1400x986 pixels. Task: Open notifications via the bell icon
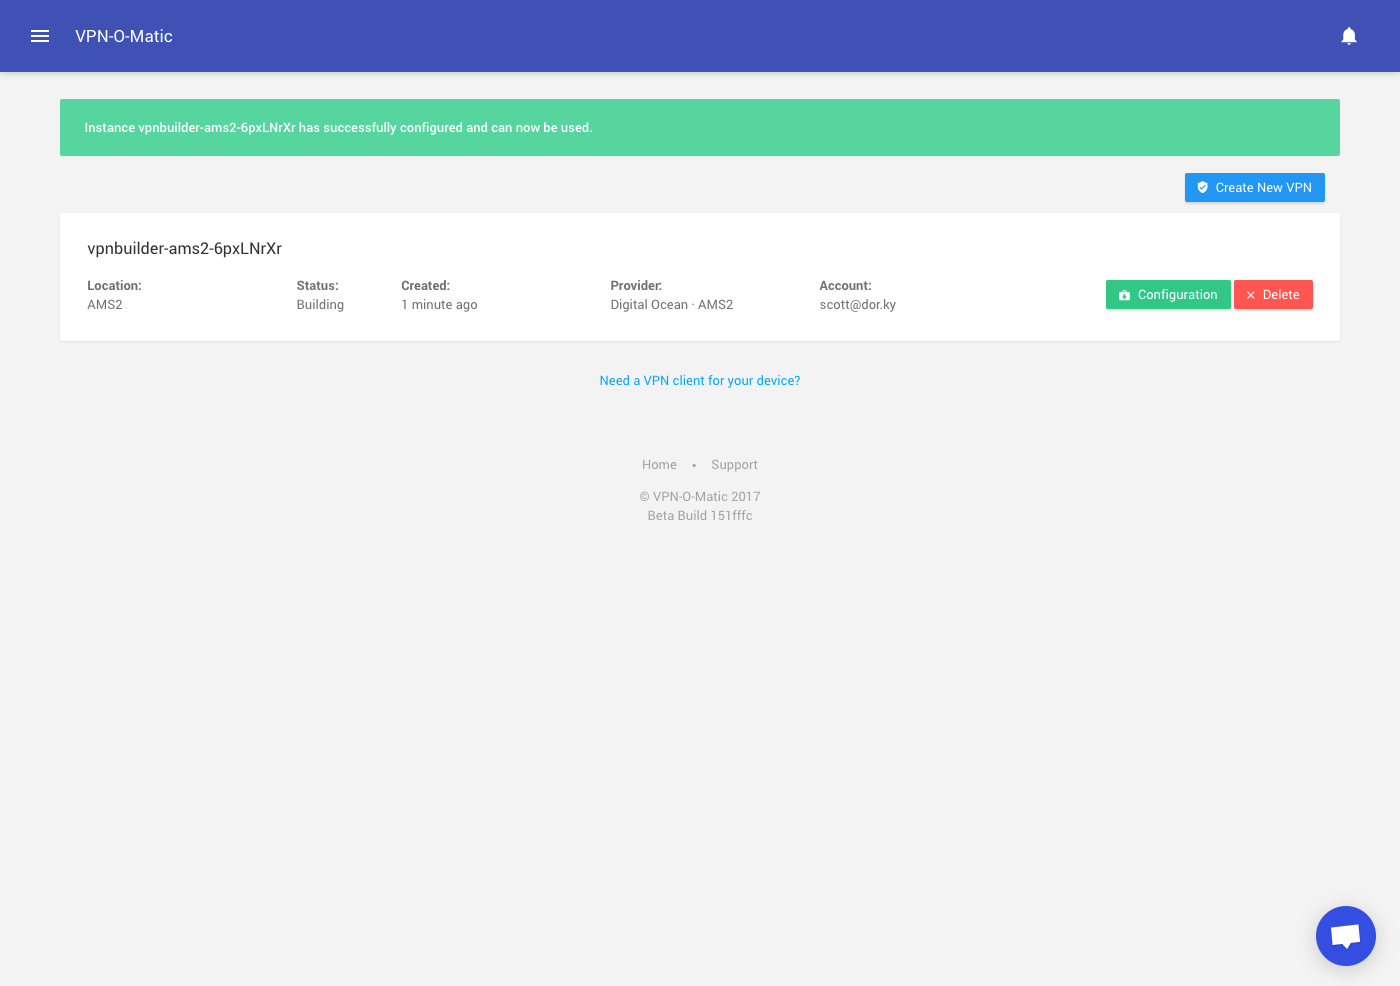point(1349,36)
